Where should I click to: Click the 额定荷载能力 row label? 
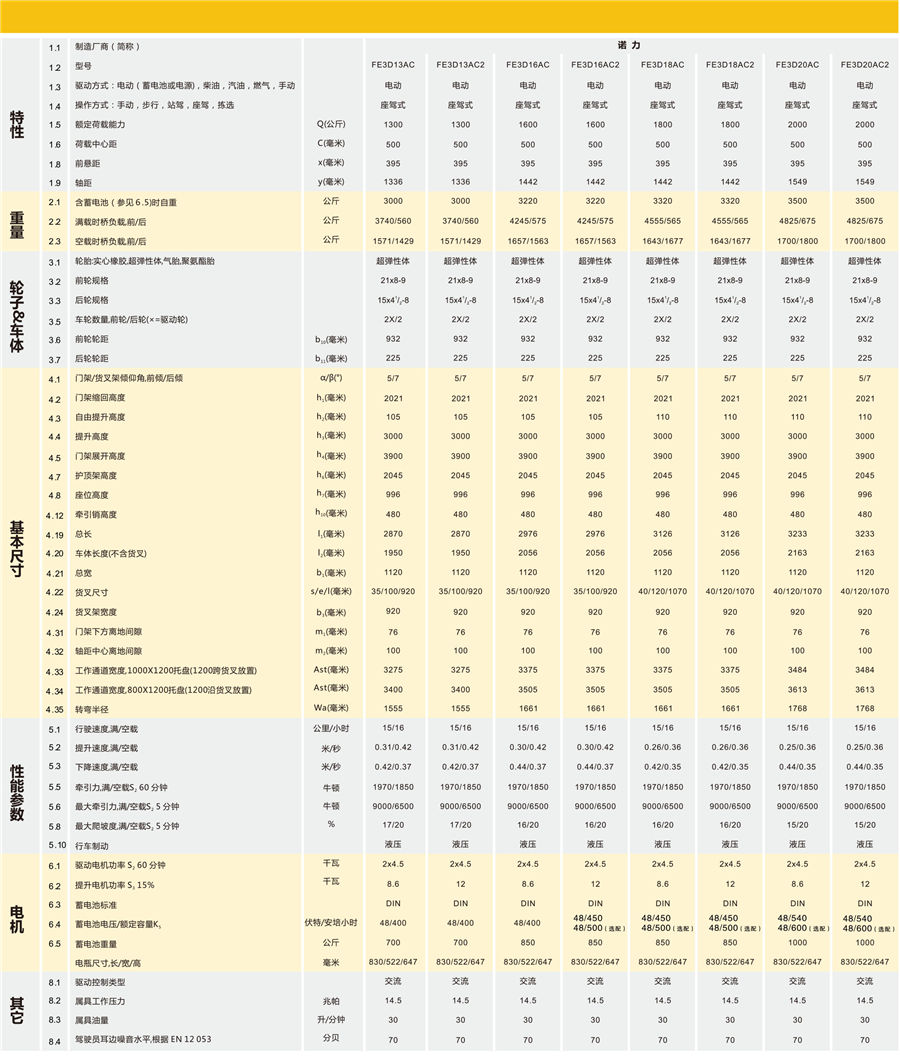tap(102, 124)
